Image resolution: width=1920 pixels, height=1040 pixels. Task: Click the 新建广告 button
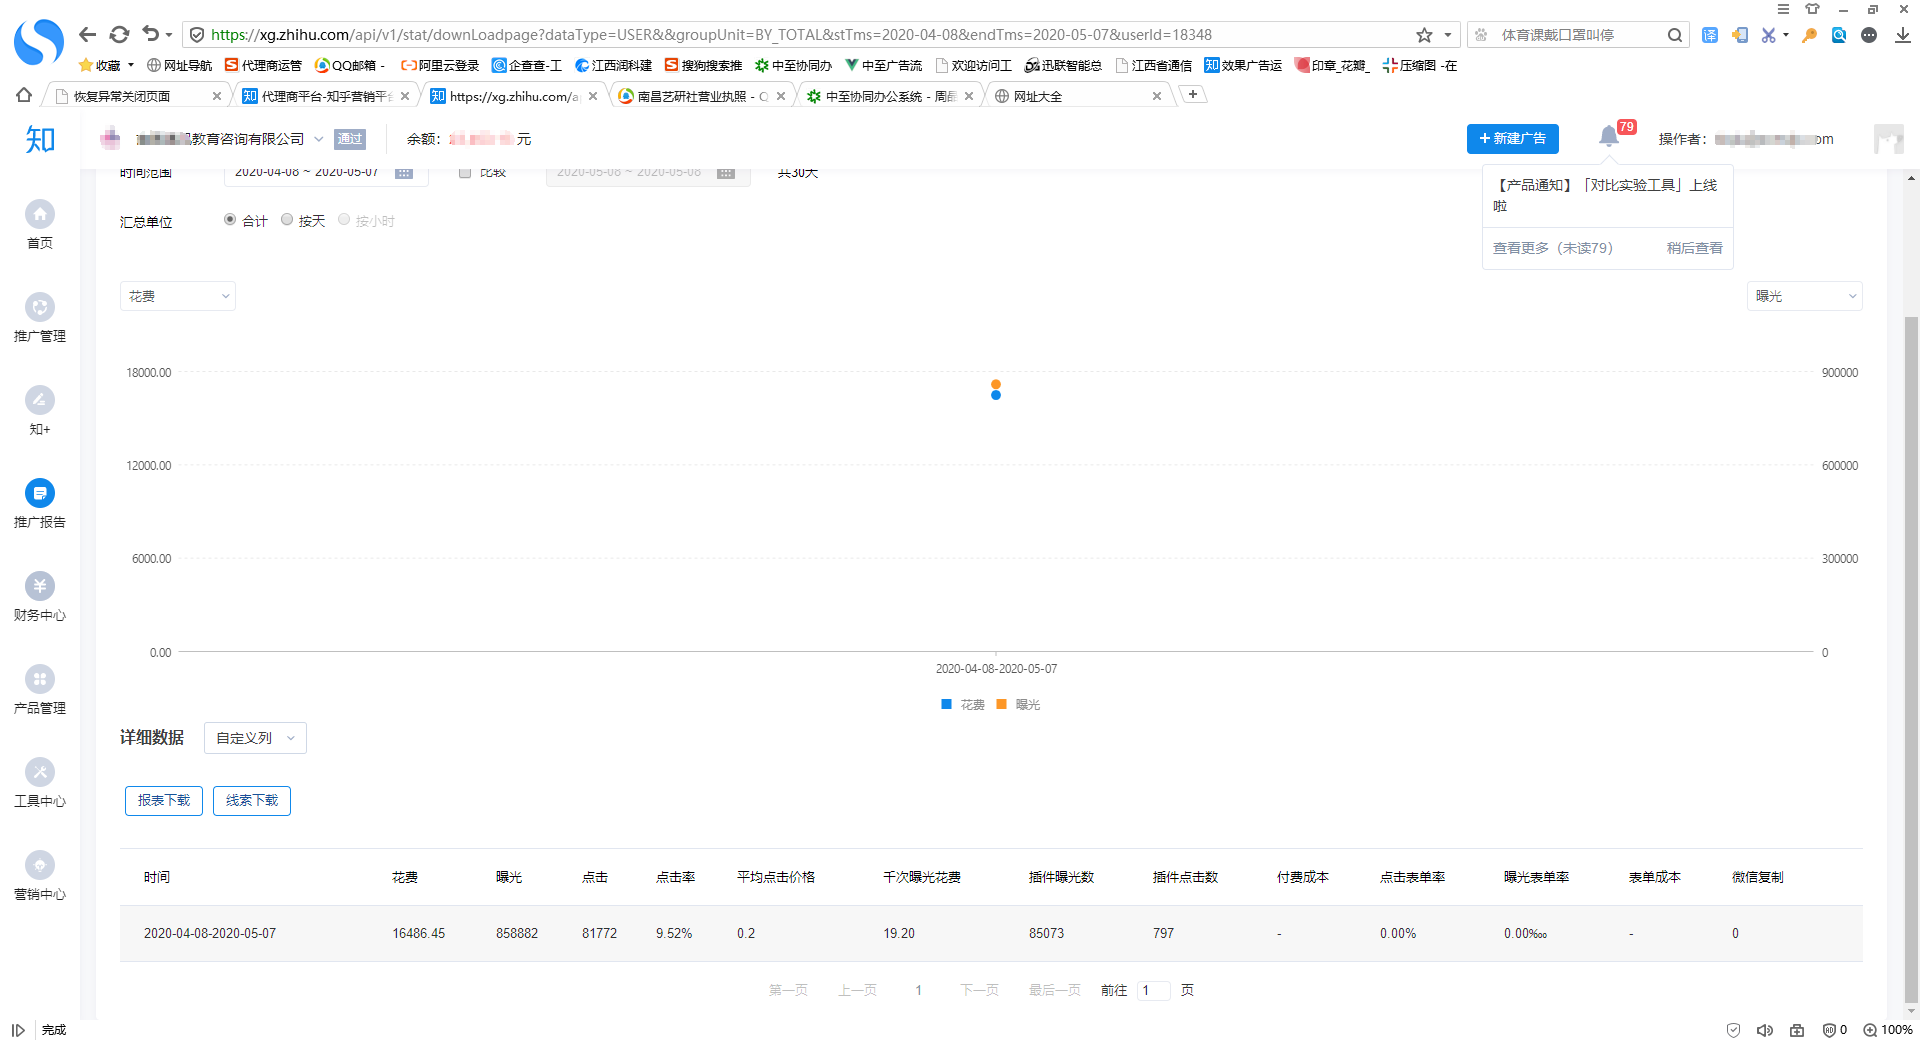click(1512, 139)
